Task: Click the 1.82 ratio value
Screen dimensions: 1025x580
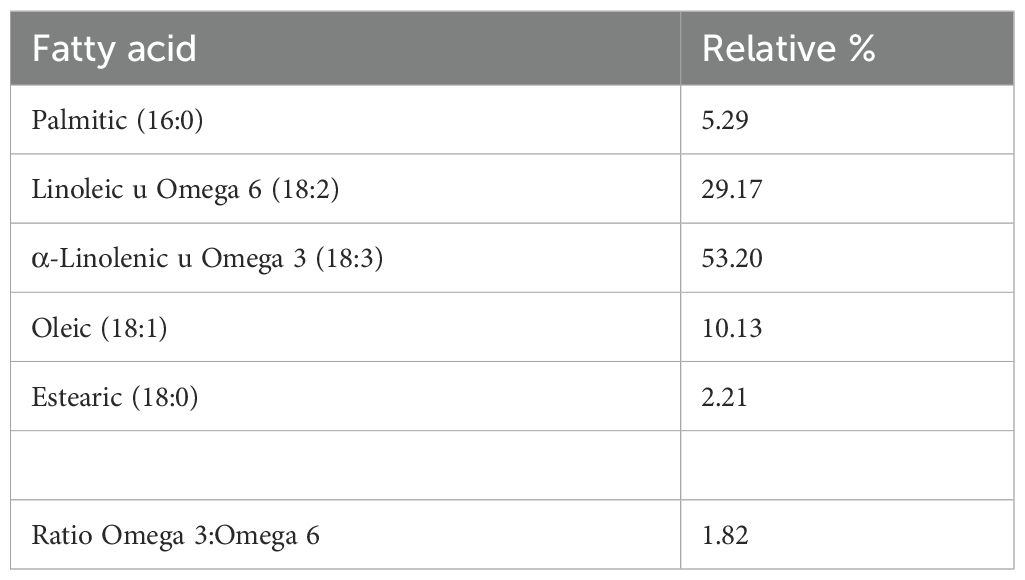Action: tap(725, 536)
